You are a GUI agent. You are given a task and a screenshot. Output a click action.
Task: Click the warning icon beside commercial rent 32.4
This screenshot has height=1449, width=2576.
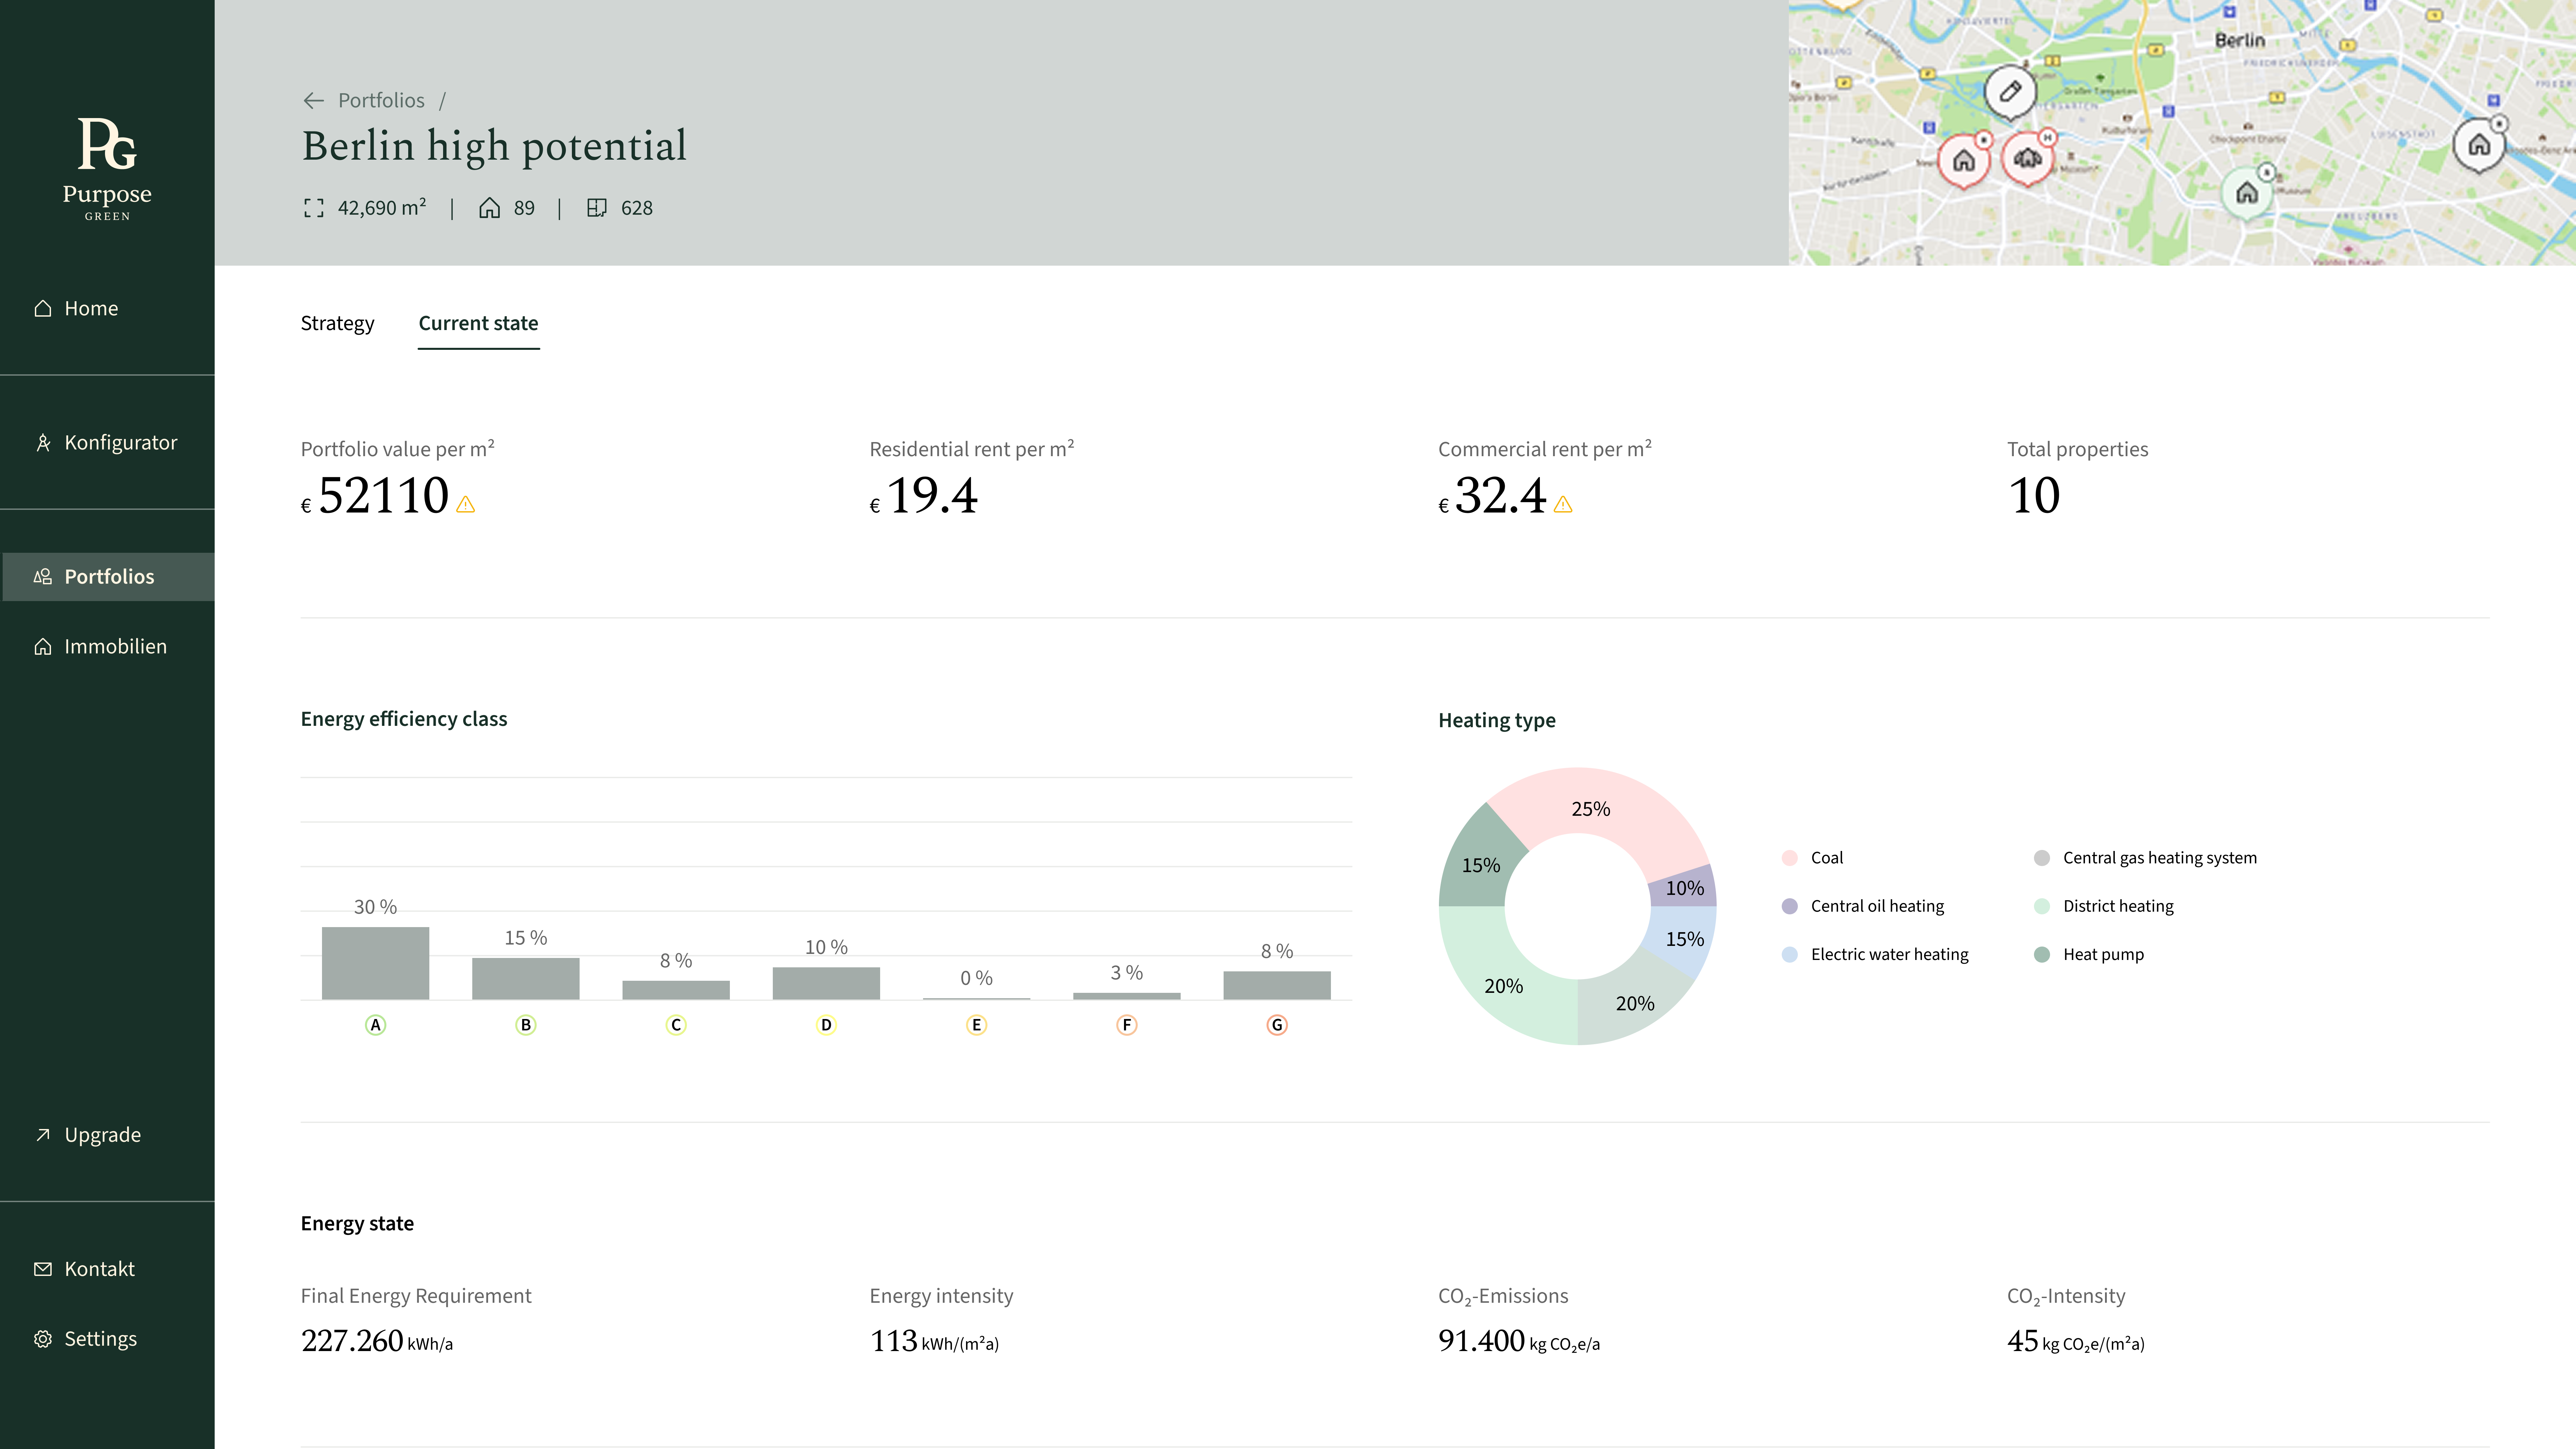1563,505
